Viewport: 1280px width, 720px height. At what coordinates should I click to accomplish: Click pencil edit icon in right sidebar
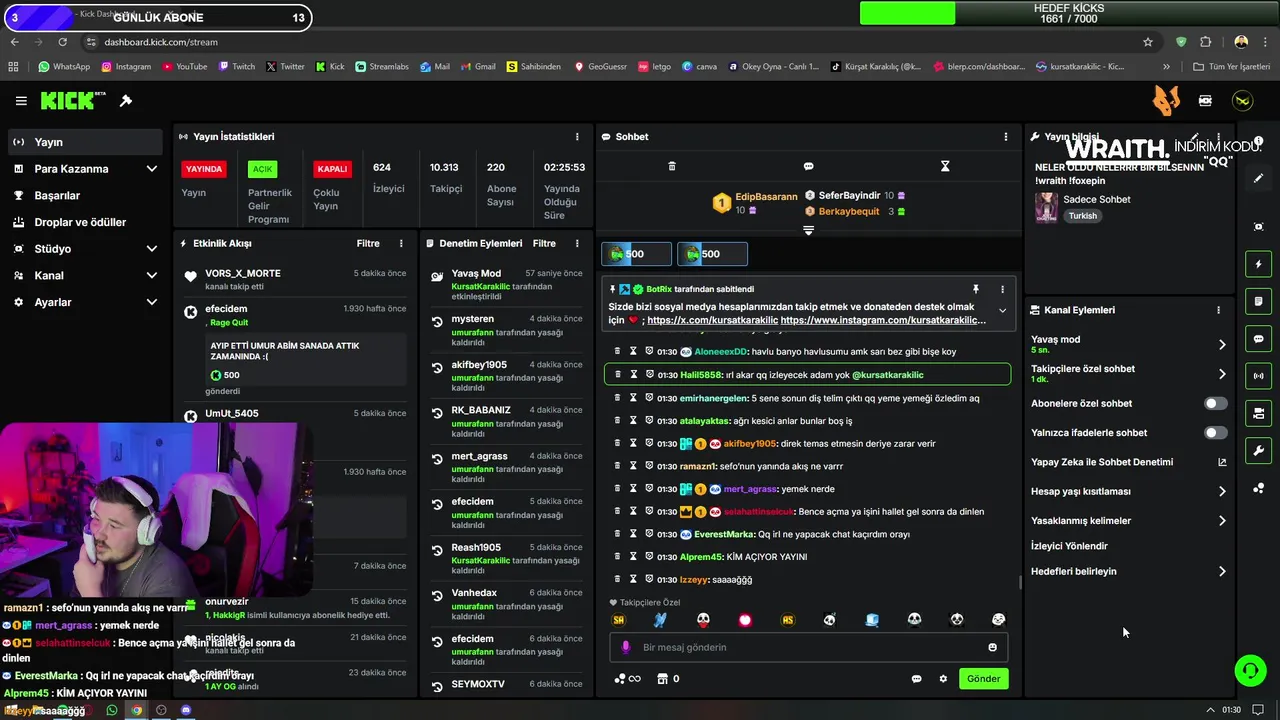pyautogui.click(x=1259, y=178)
